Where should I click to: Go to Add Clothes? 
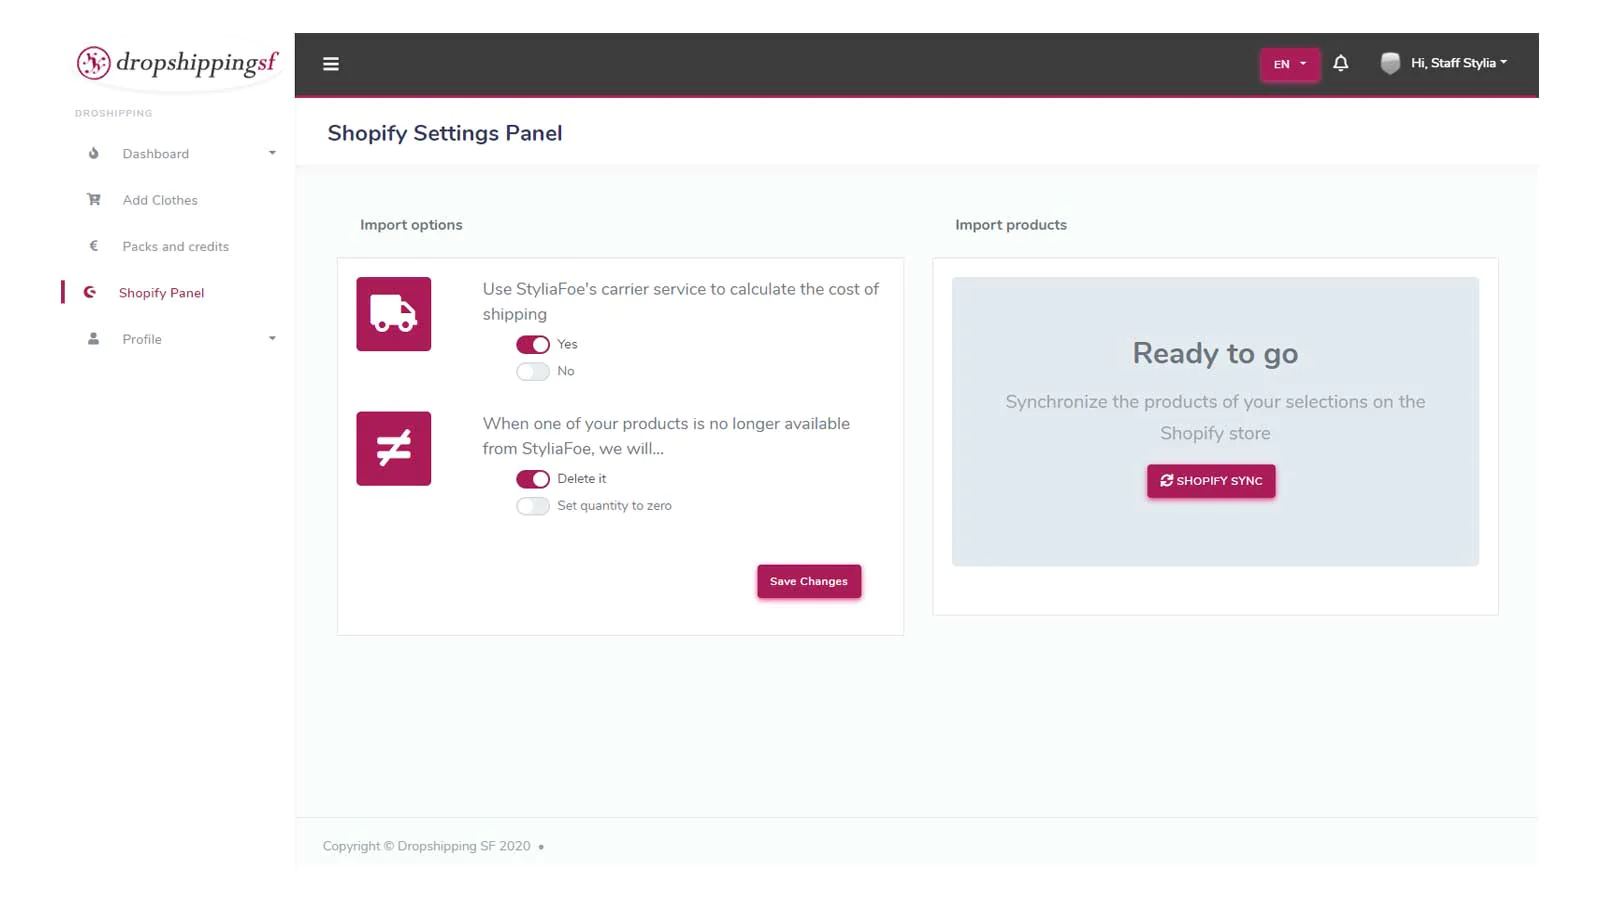point(160,200)
